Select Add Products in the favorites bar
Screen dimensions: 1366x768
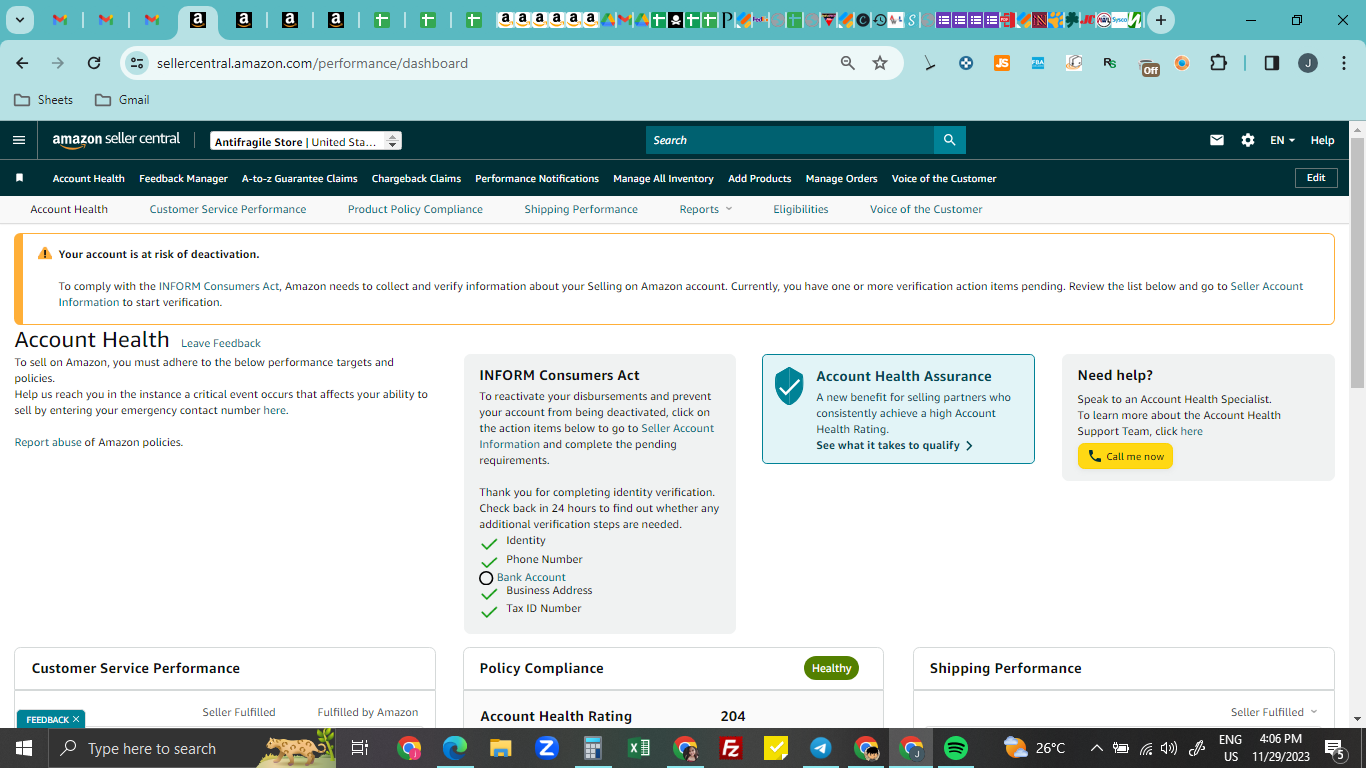coord(759,178)
